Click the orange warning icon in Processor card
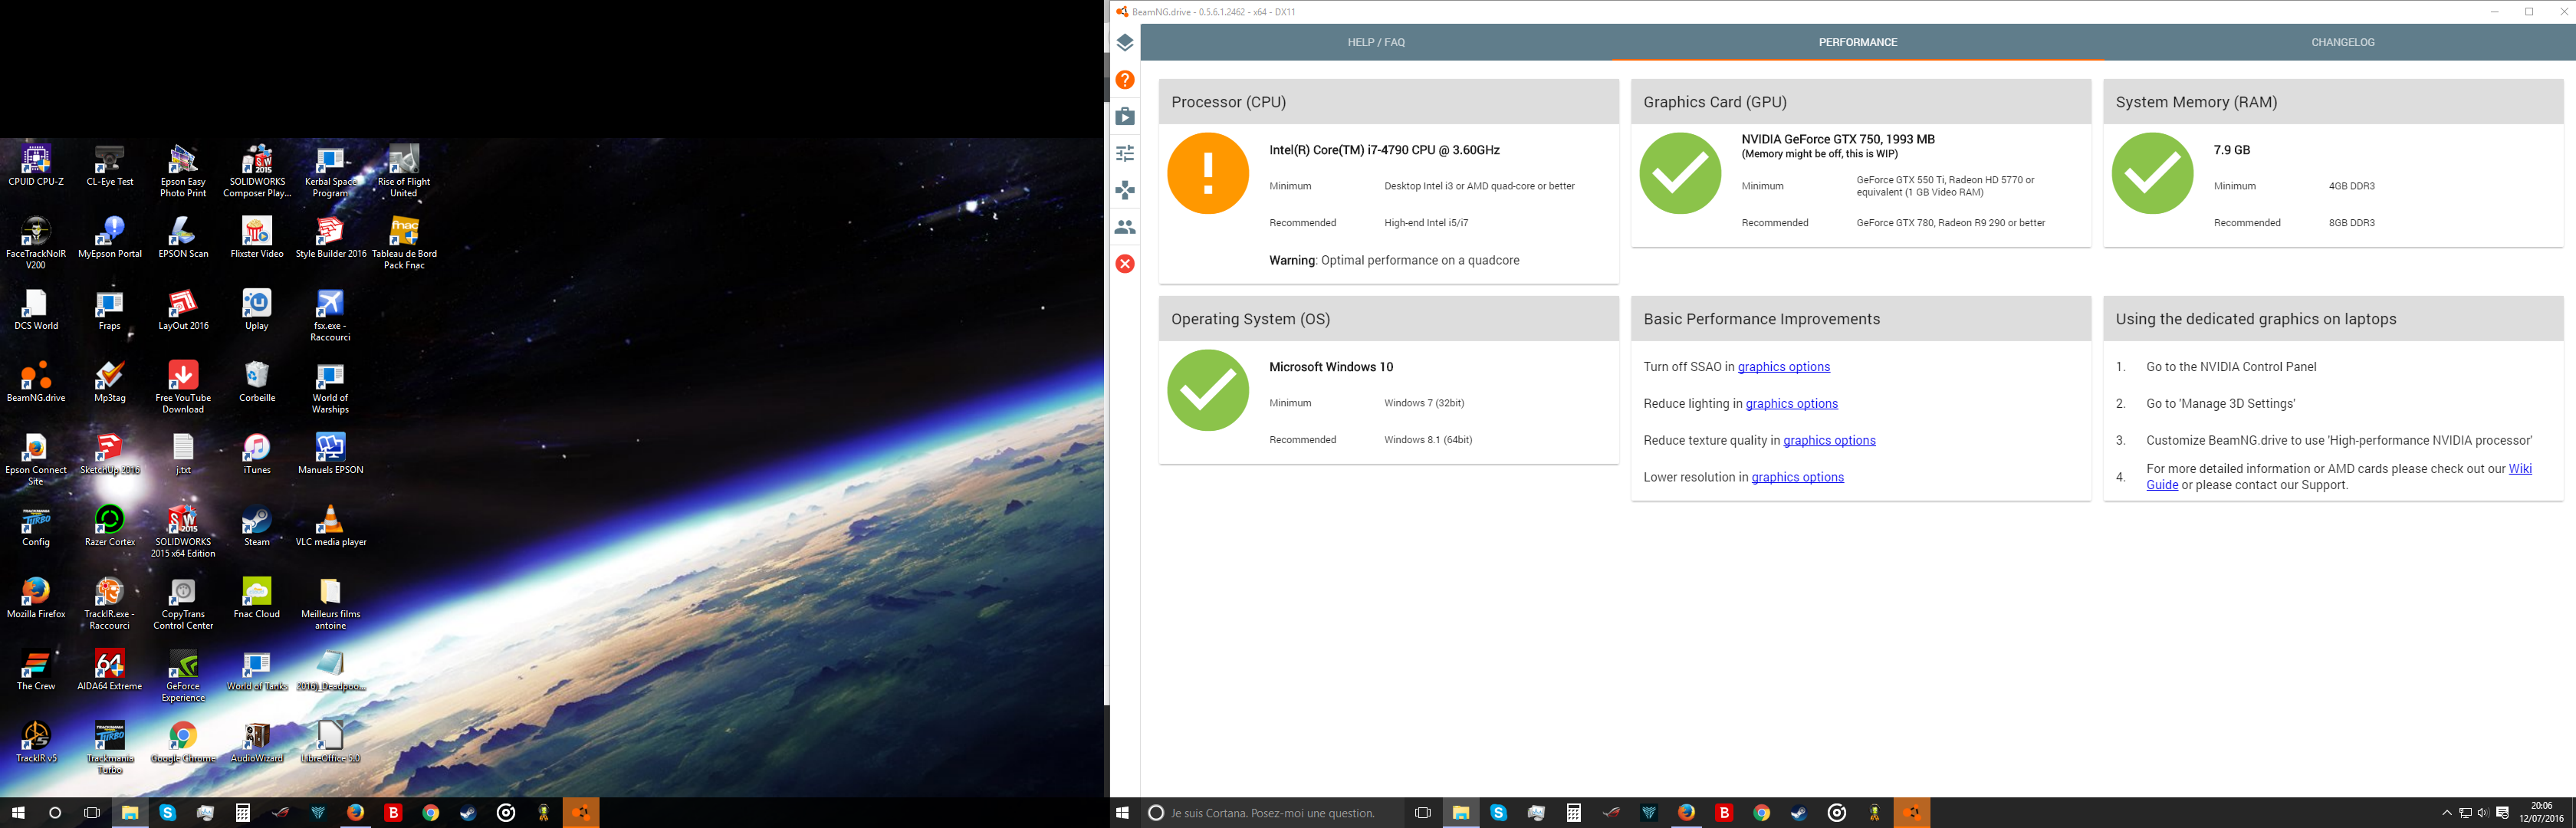 (1208, 173)
